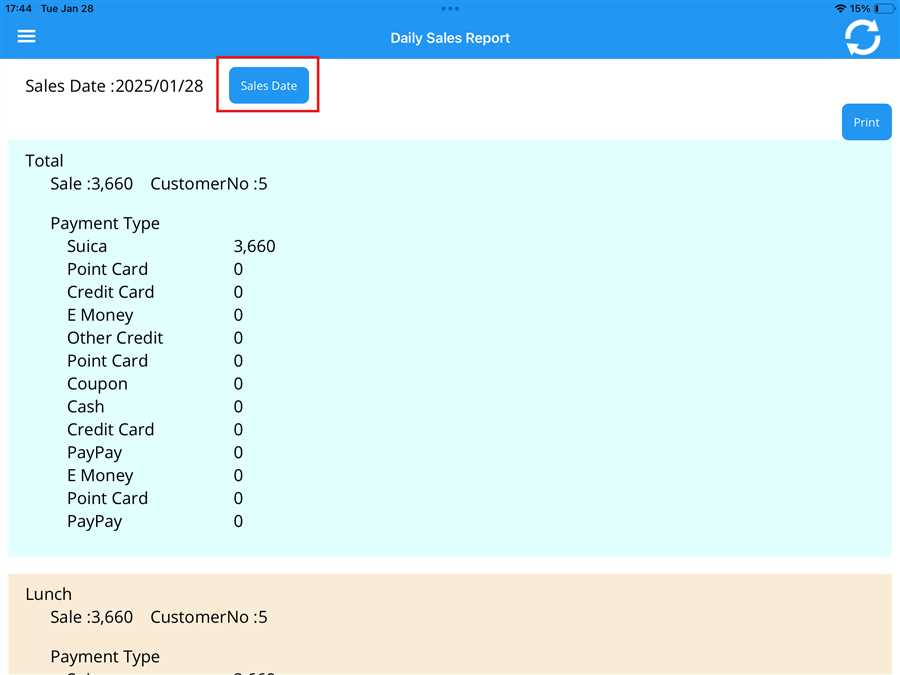Tap CustomerNo :5 in the Total section
Viewport: 900px width, 675px height.
click(x=208, y=184)
